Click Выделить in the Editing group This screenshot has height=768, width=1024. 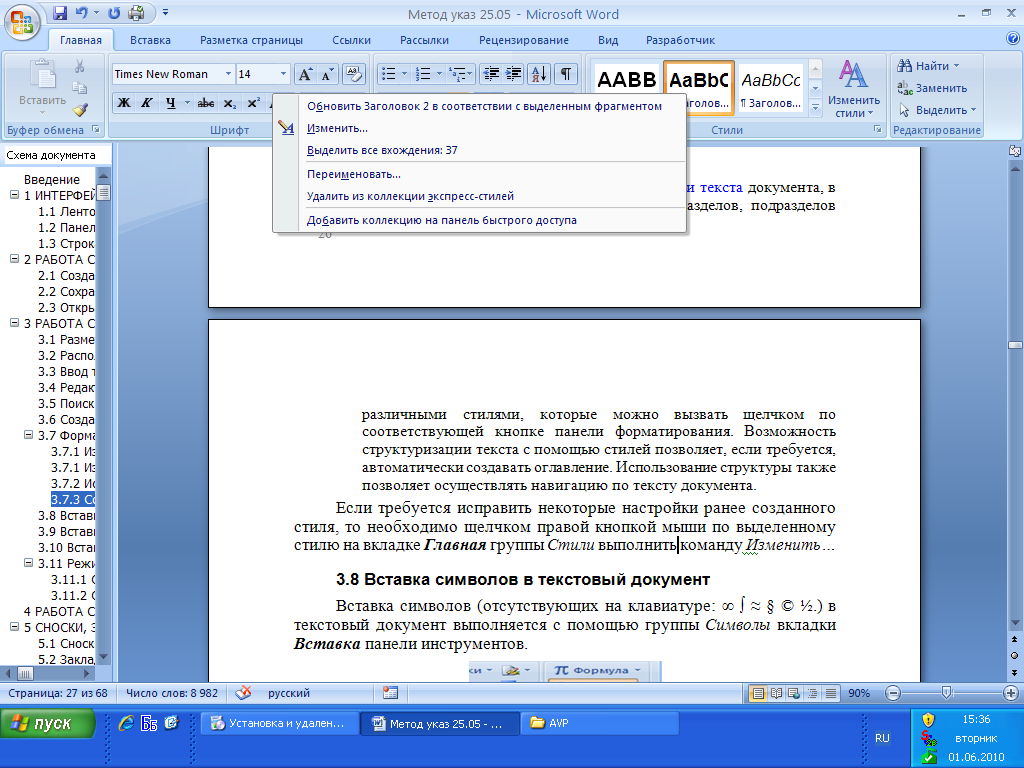938,110
